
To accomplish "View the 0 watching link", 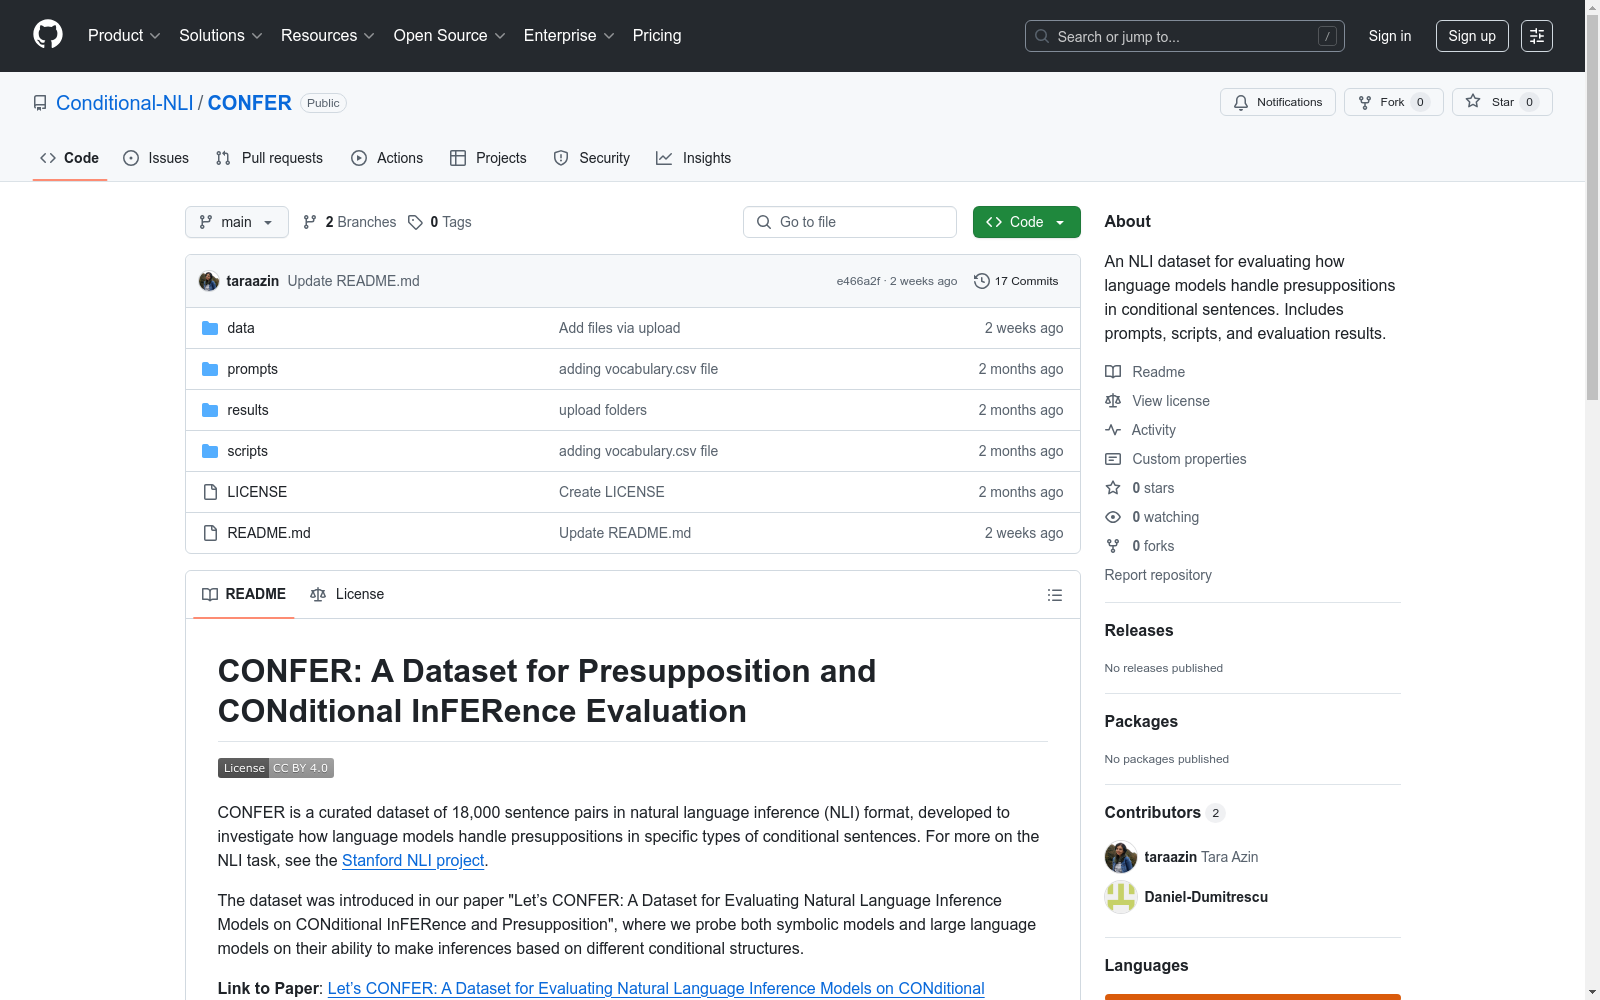I will pos(1152,517).
